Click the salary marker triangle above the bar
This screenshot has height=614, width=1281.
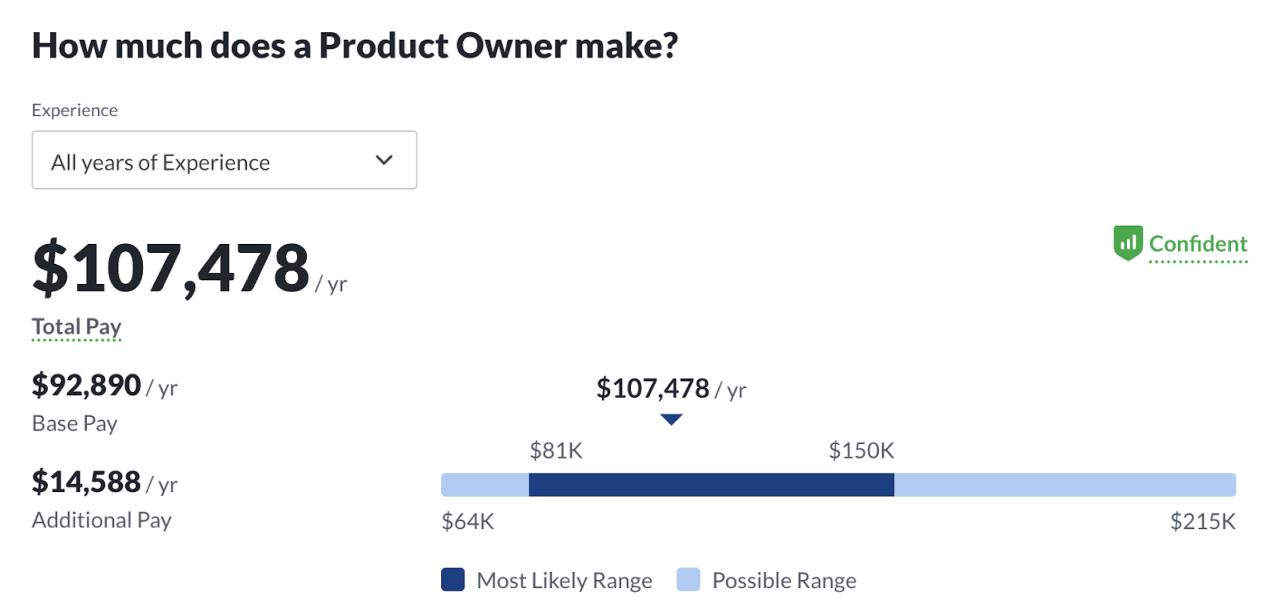point(672,420)
